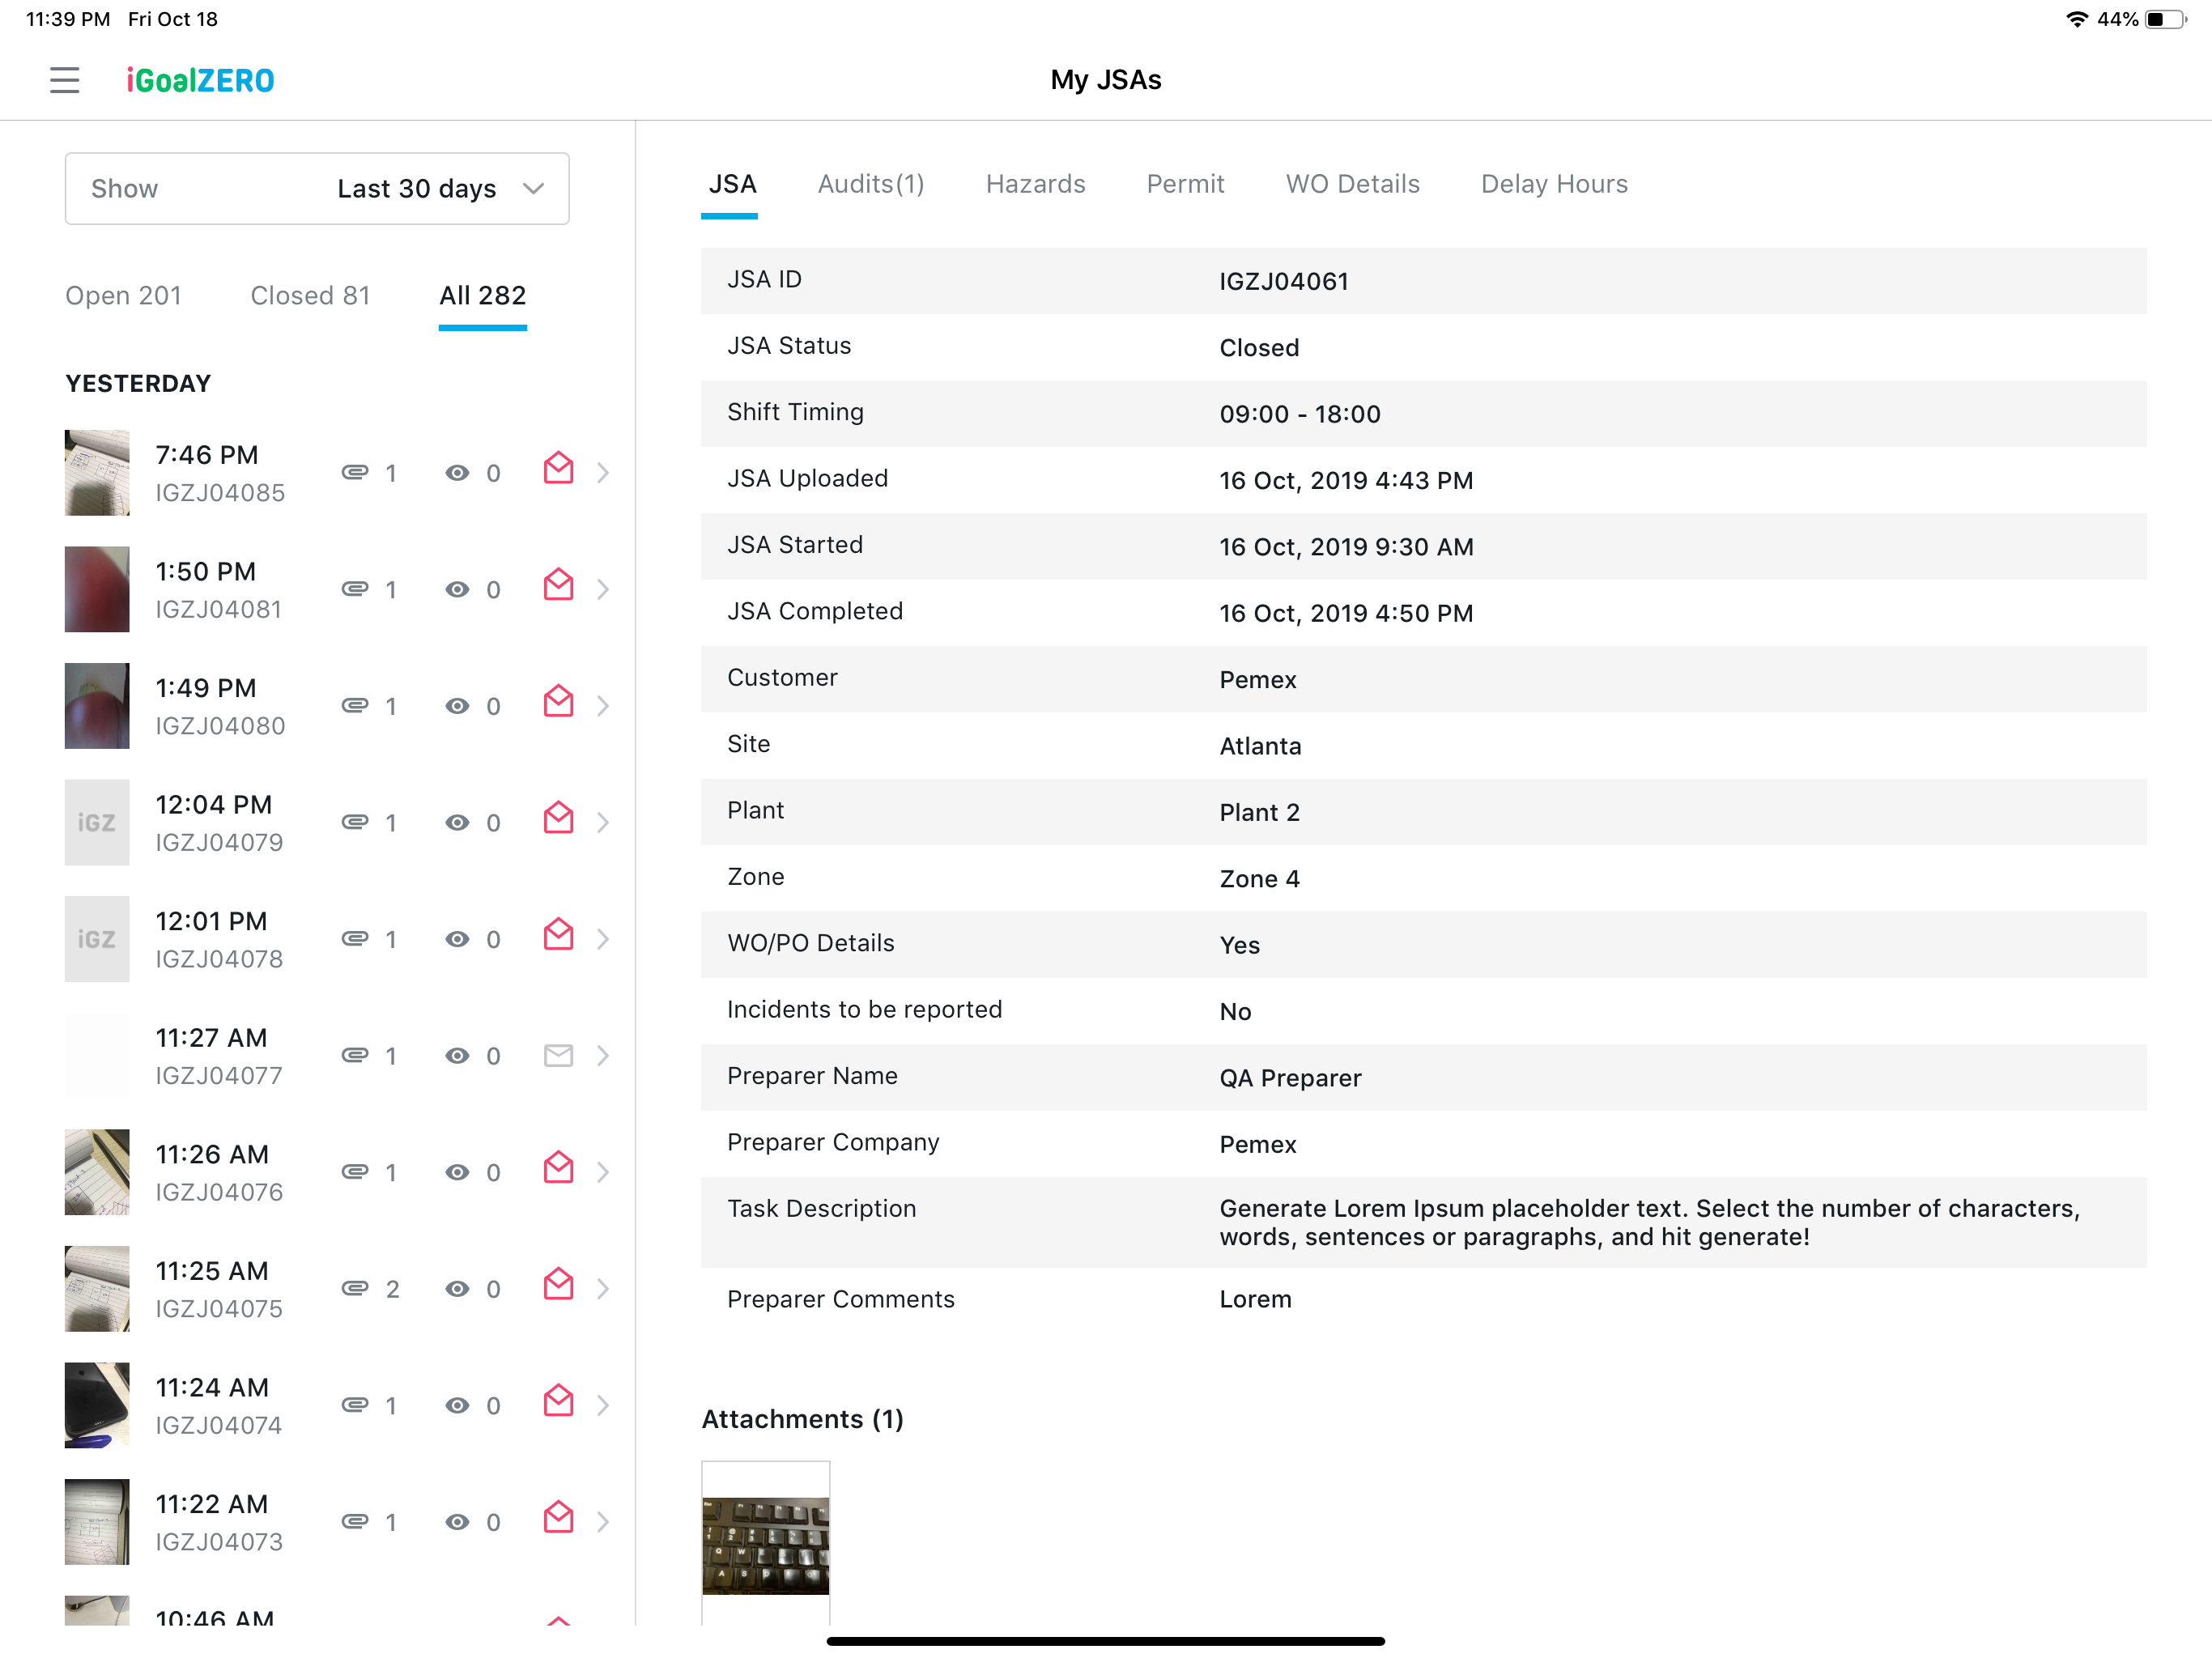
Task: Tap the iGoalZERO logo
Action: tap(200, 80)
